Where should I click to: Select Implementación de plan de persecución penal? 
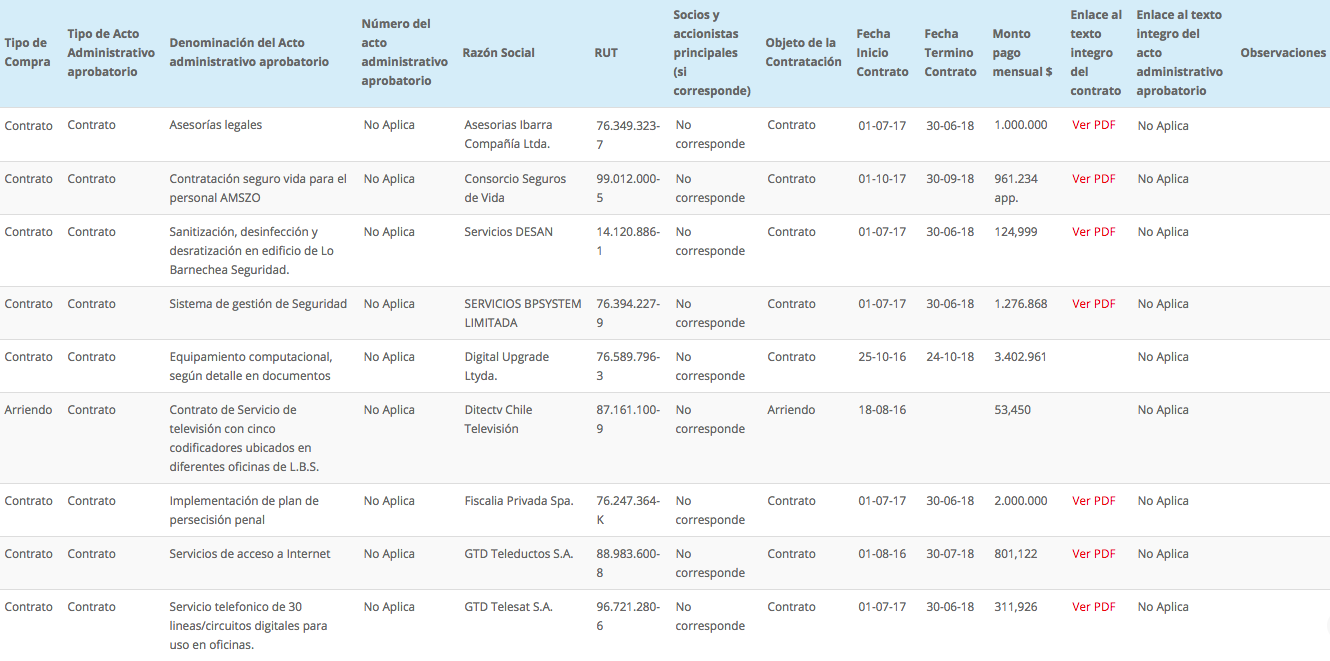point(244,510)
